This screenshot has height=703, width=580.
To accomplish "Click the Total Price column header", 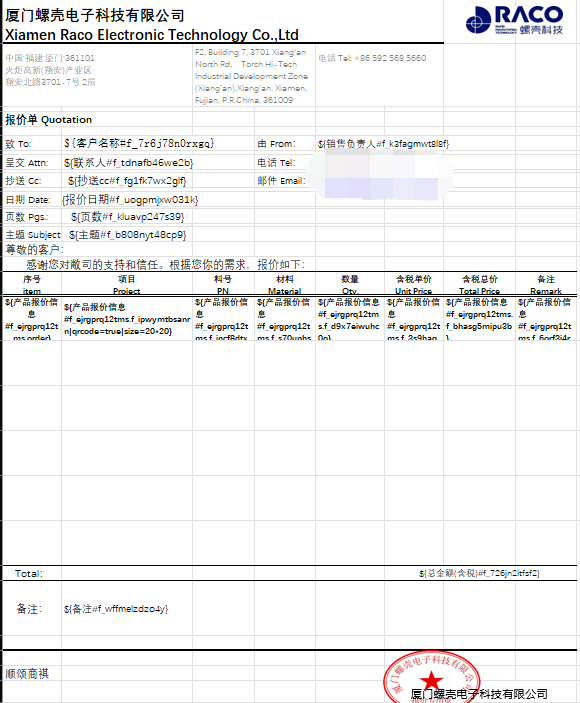I will pyautogui.click(x=479, y=284).
